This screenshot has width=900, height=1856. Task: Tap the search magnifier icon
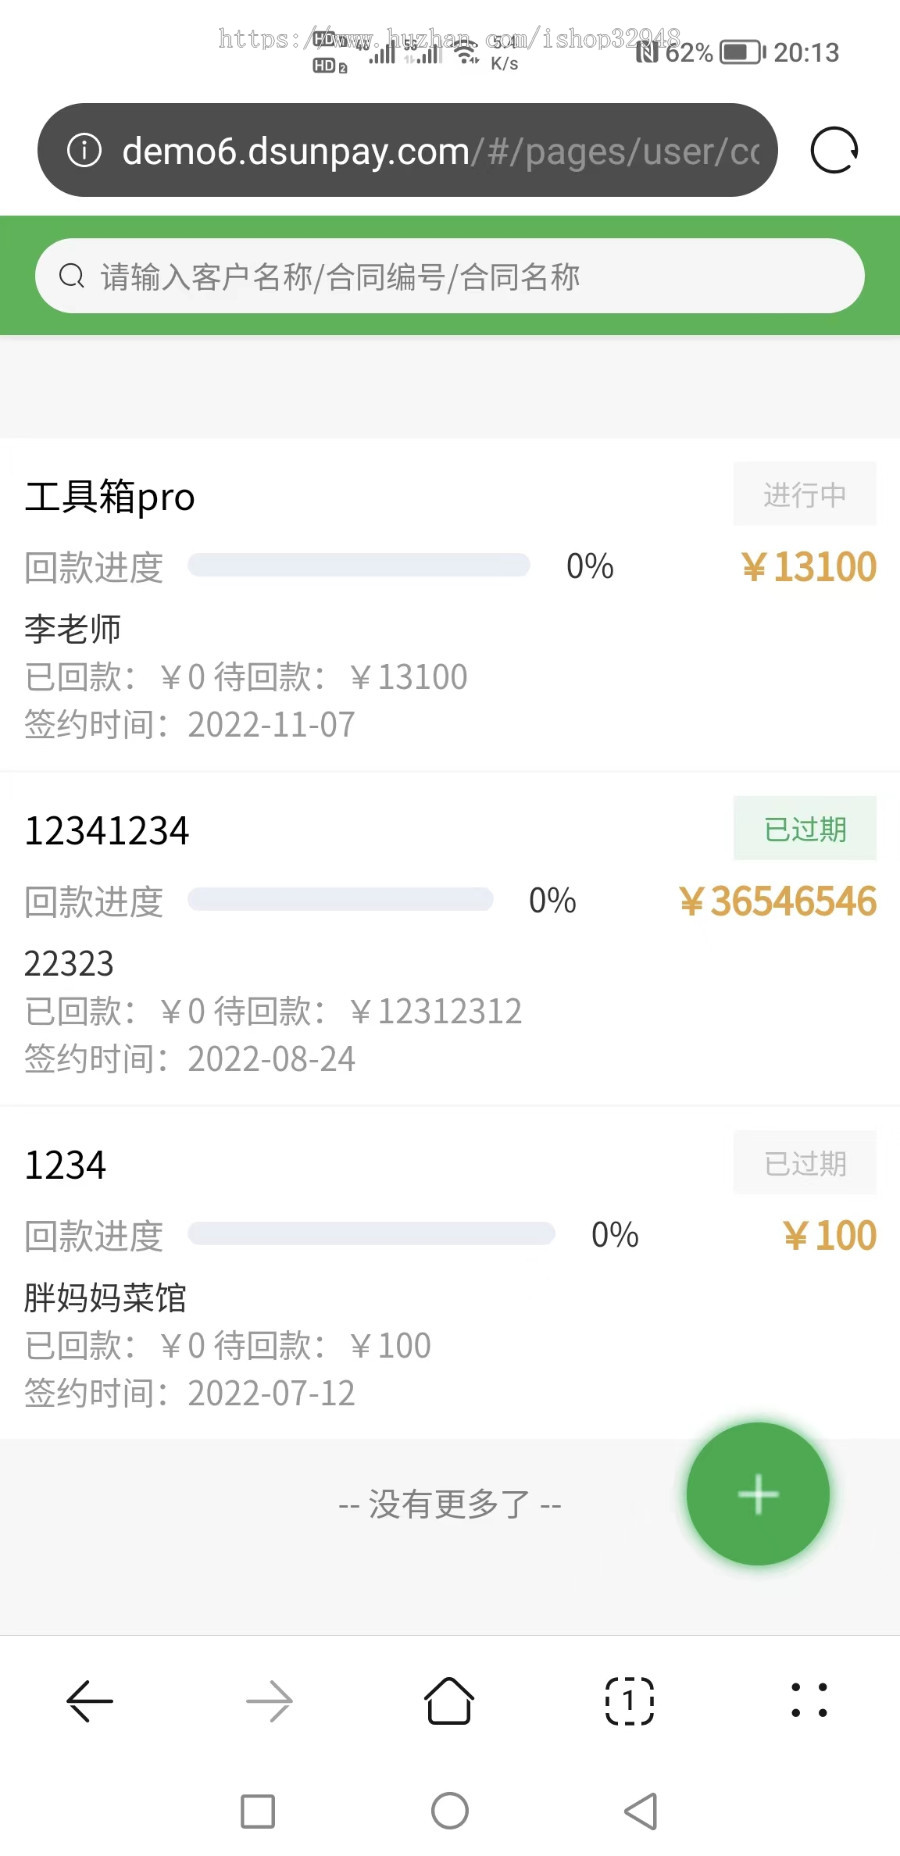tap(72, 276)
